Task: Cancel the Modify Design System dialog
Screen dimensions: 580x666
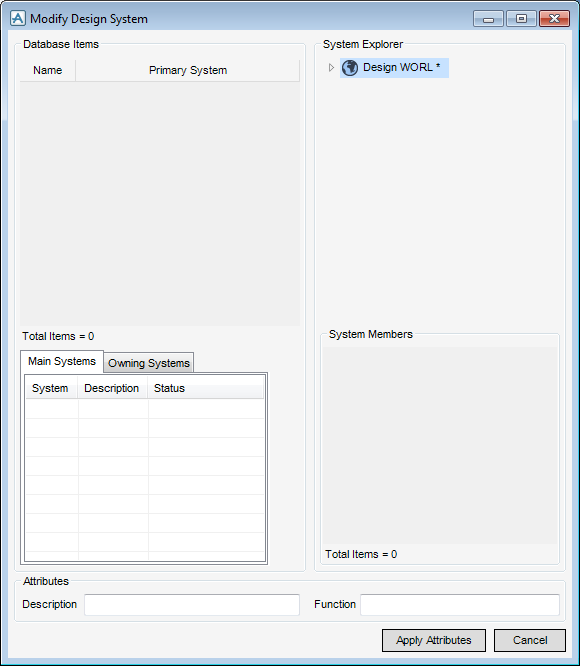Action: 529,640
